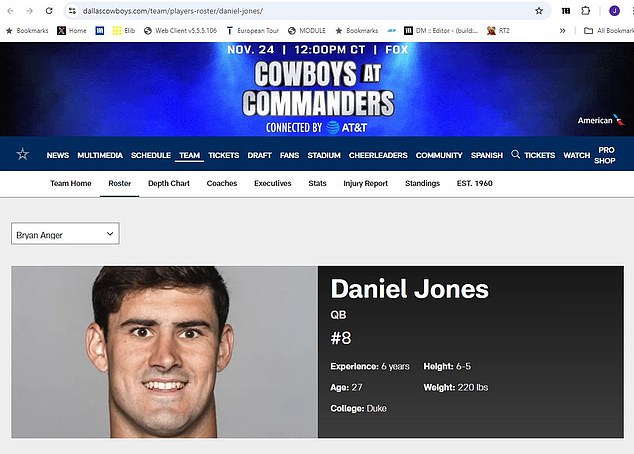Open the browser extensions puzzle icon

click(585, 11)
